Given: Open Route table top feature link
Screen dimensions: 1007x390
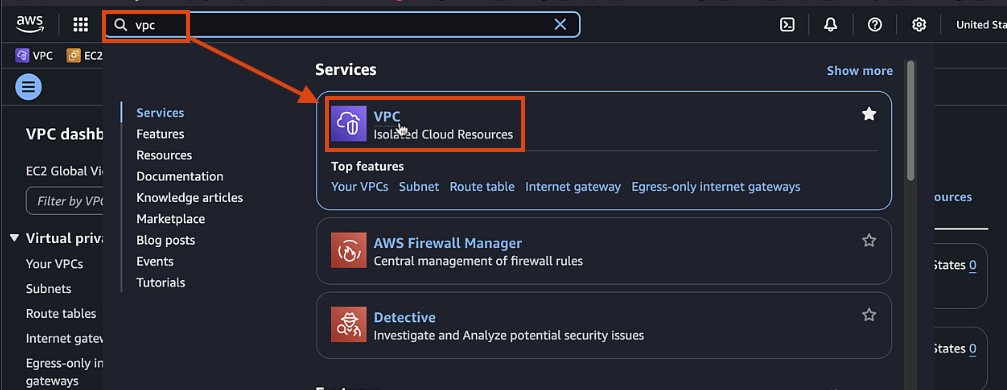Looking at the screenshot, I should coord(482,186).
